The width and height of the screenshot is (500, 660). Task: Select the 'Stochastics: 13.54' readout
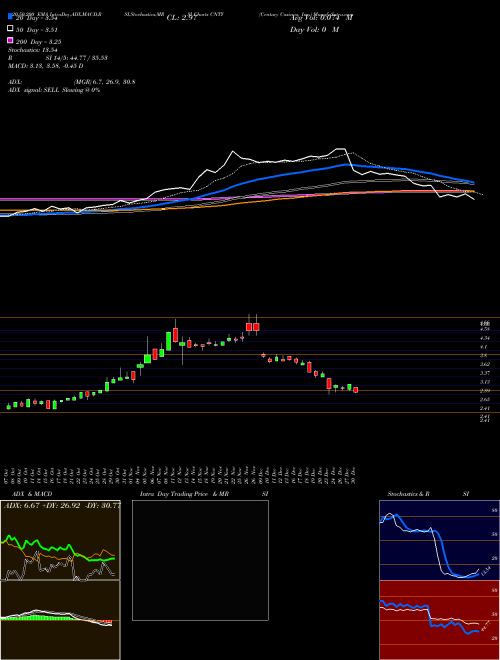pos(33,50)
